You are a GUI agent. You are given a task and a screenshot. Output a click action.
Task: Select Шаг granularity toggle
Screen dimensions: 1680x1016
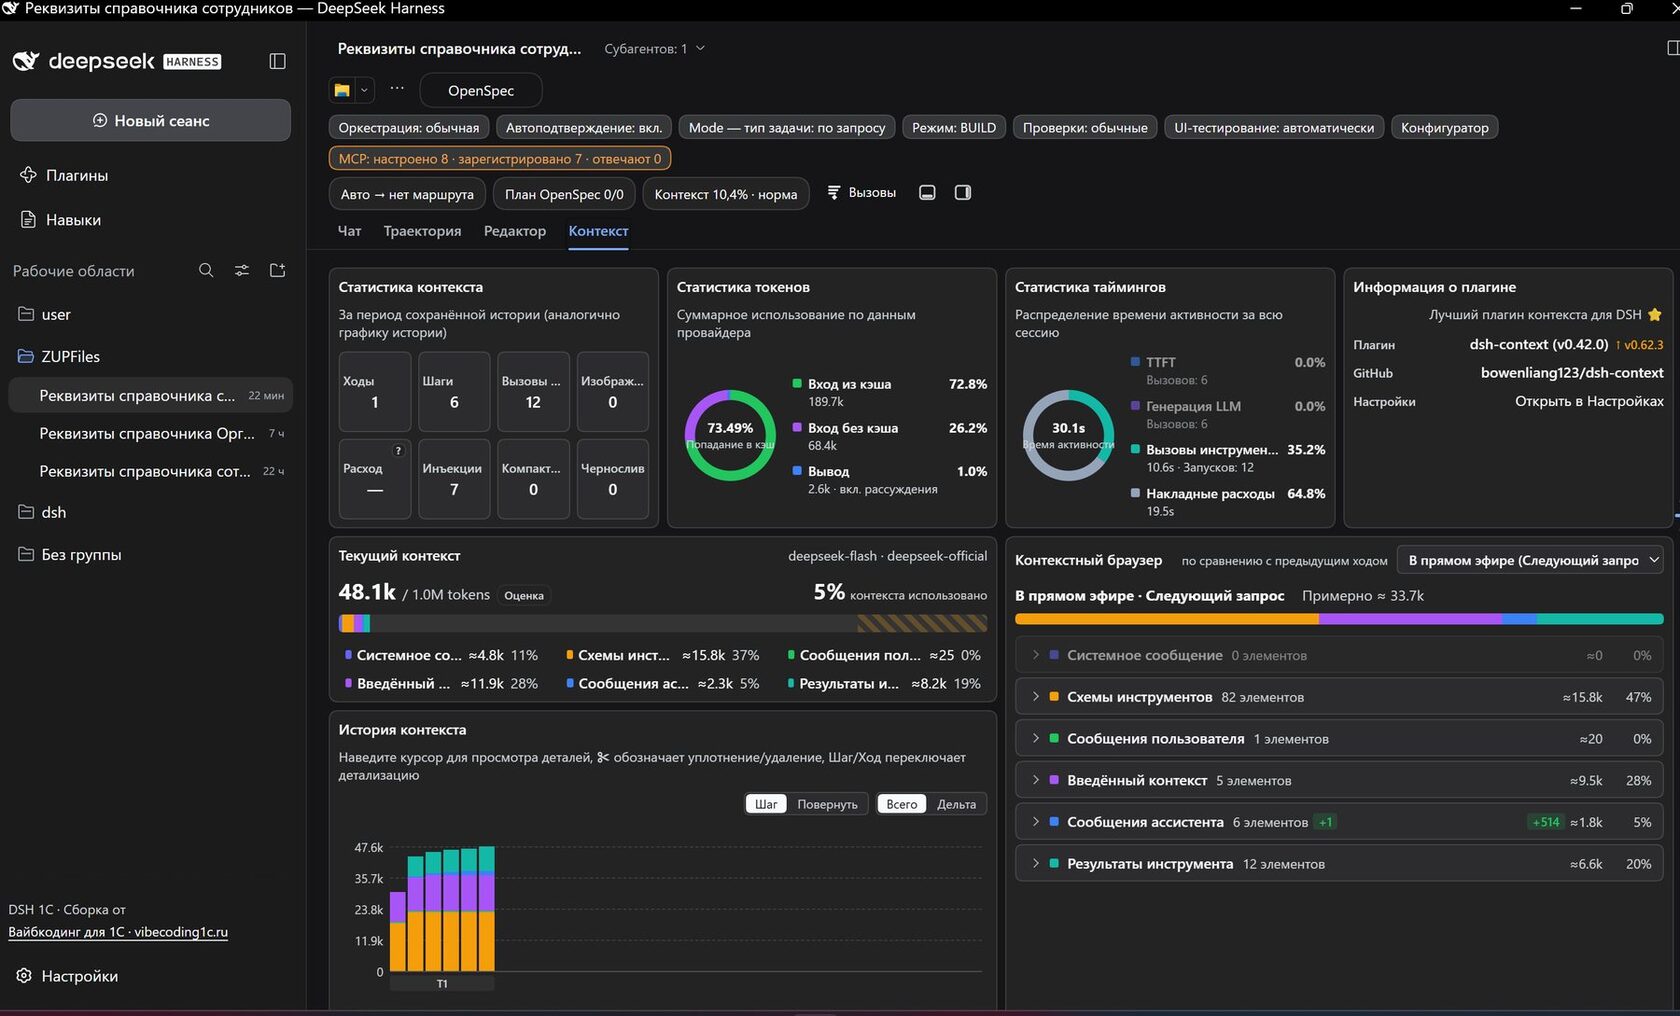click(766, 804)
